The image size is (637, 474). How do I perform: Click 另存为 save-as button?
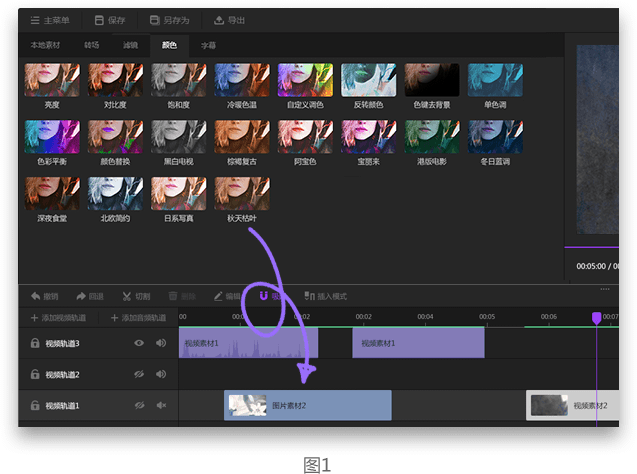pyautogui.click(x=169, y=20)
